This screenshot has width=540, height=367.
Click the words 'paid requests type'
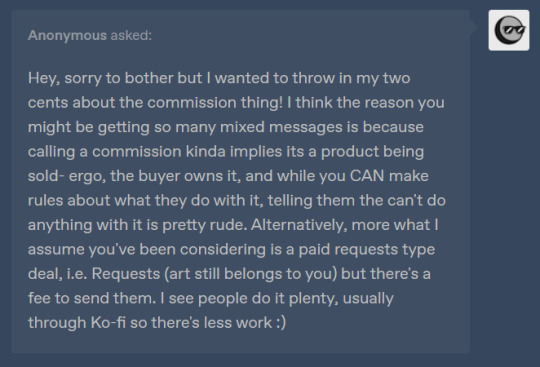[x=366, y=249]
